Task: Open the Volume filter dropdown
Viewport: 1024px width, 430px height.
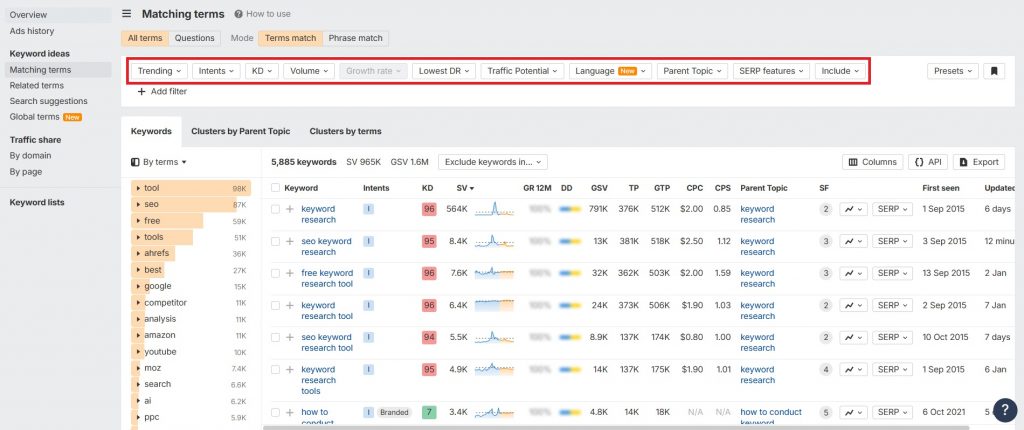Action: (309, 71)
